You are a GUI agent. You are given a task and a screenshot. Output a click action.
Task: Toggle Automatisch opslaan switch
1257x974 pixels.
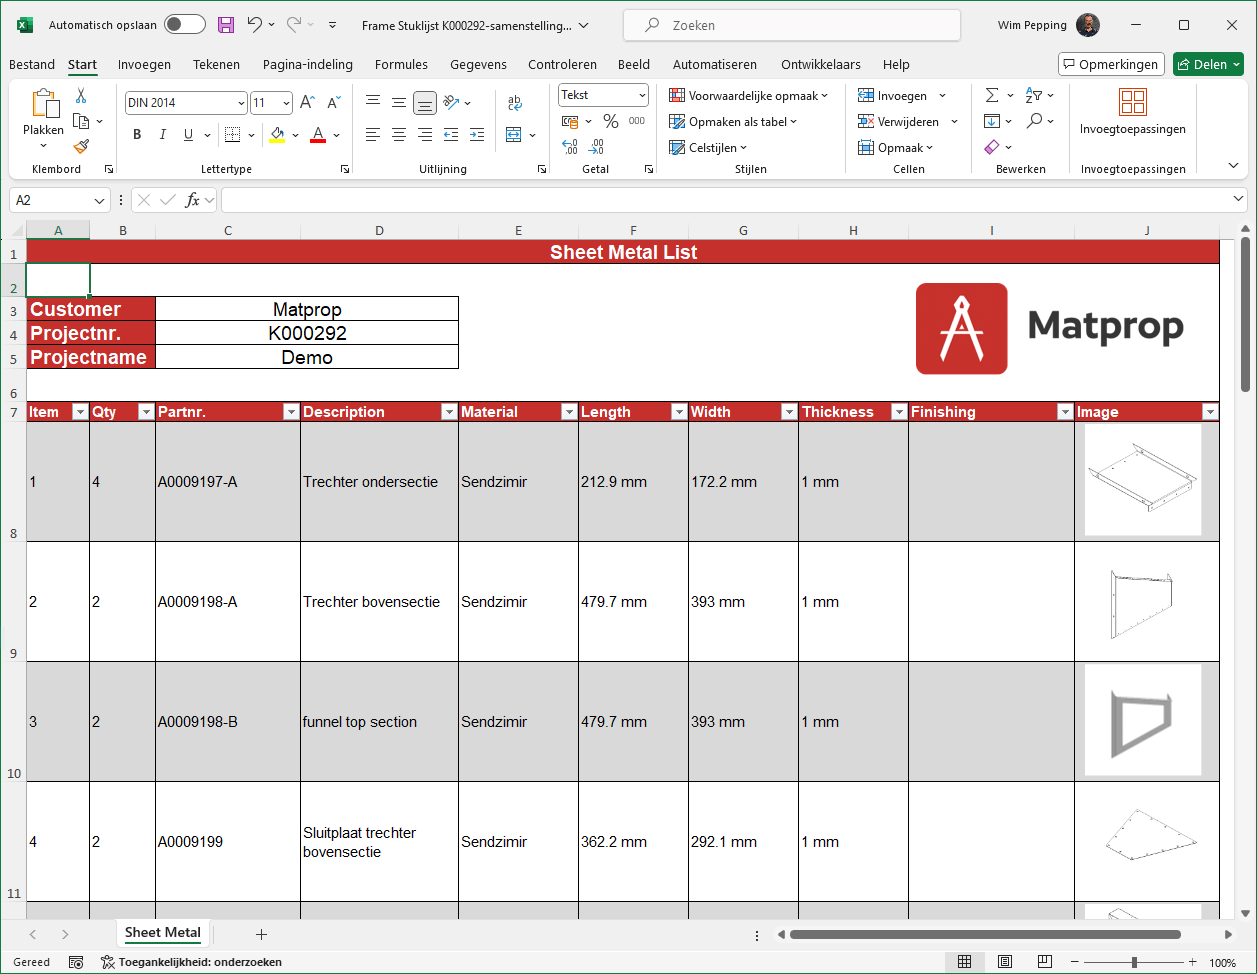pyautogui.click(x=185, y=25)
